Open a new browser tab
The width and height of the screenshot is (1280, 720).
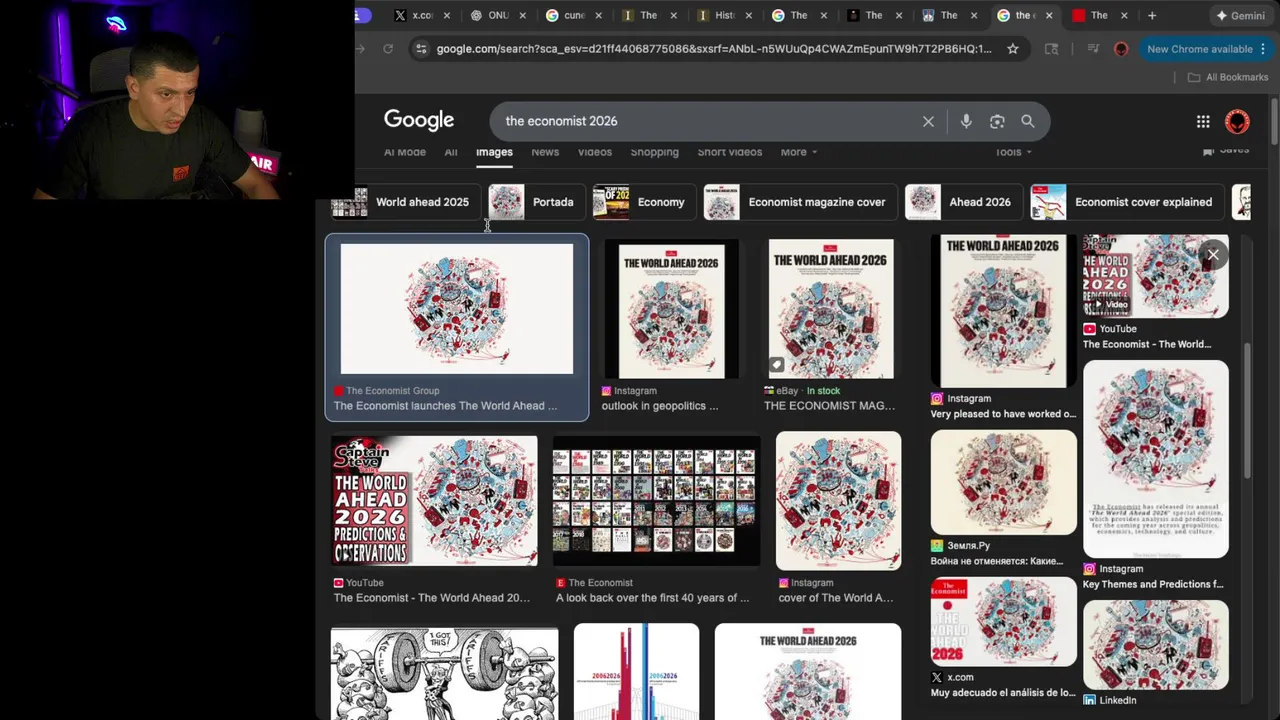tap(1152, 15)
